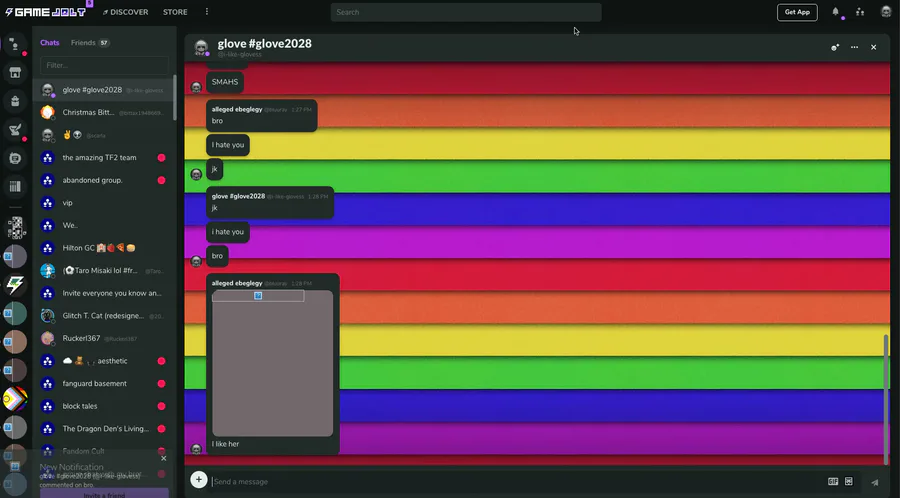Click the capitalized I hate you message
This screenshot has width=900, height=498.
pyautogui.click(x=228, y=145)
